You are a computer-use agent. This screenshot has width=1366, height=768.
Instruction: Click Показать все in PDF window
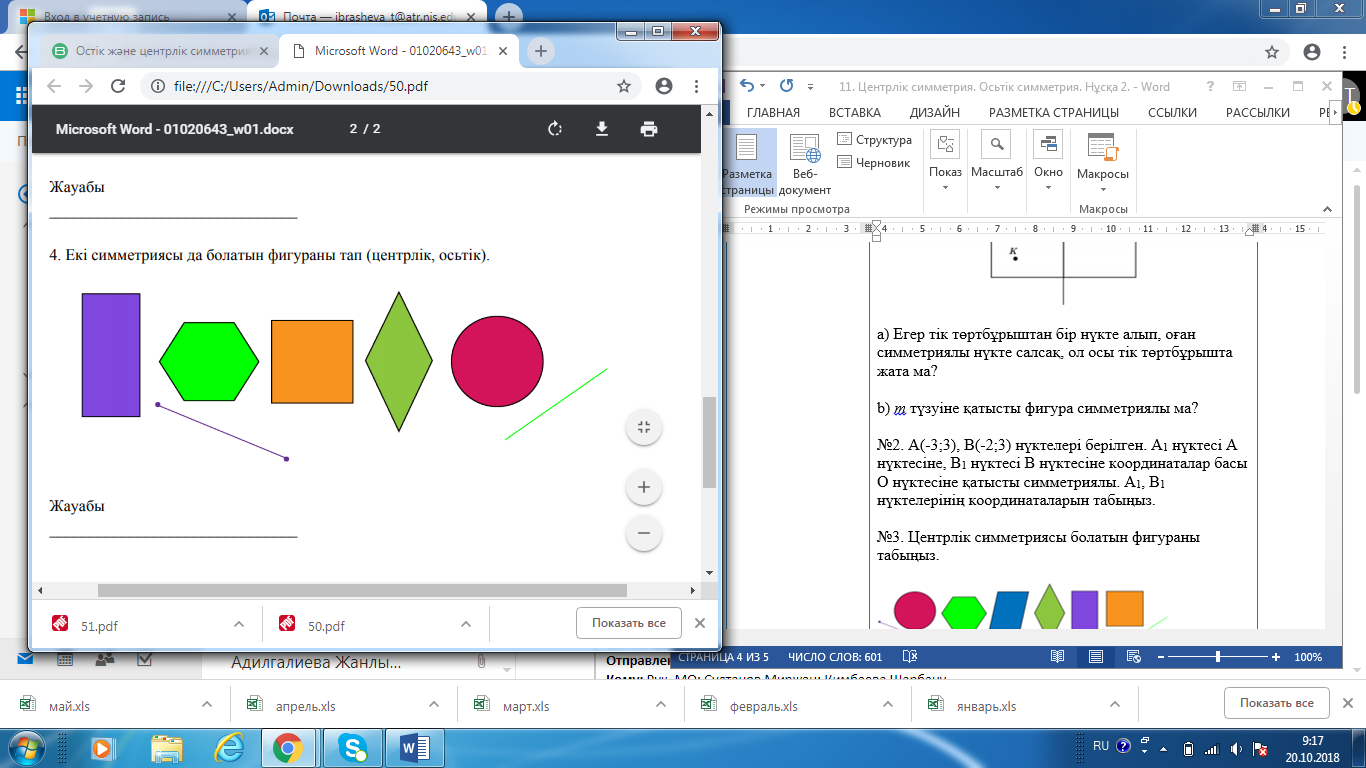(x=628, y=623)
